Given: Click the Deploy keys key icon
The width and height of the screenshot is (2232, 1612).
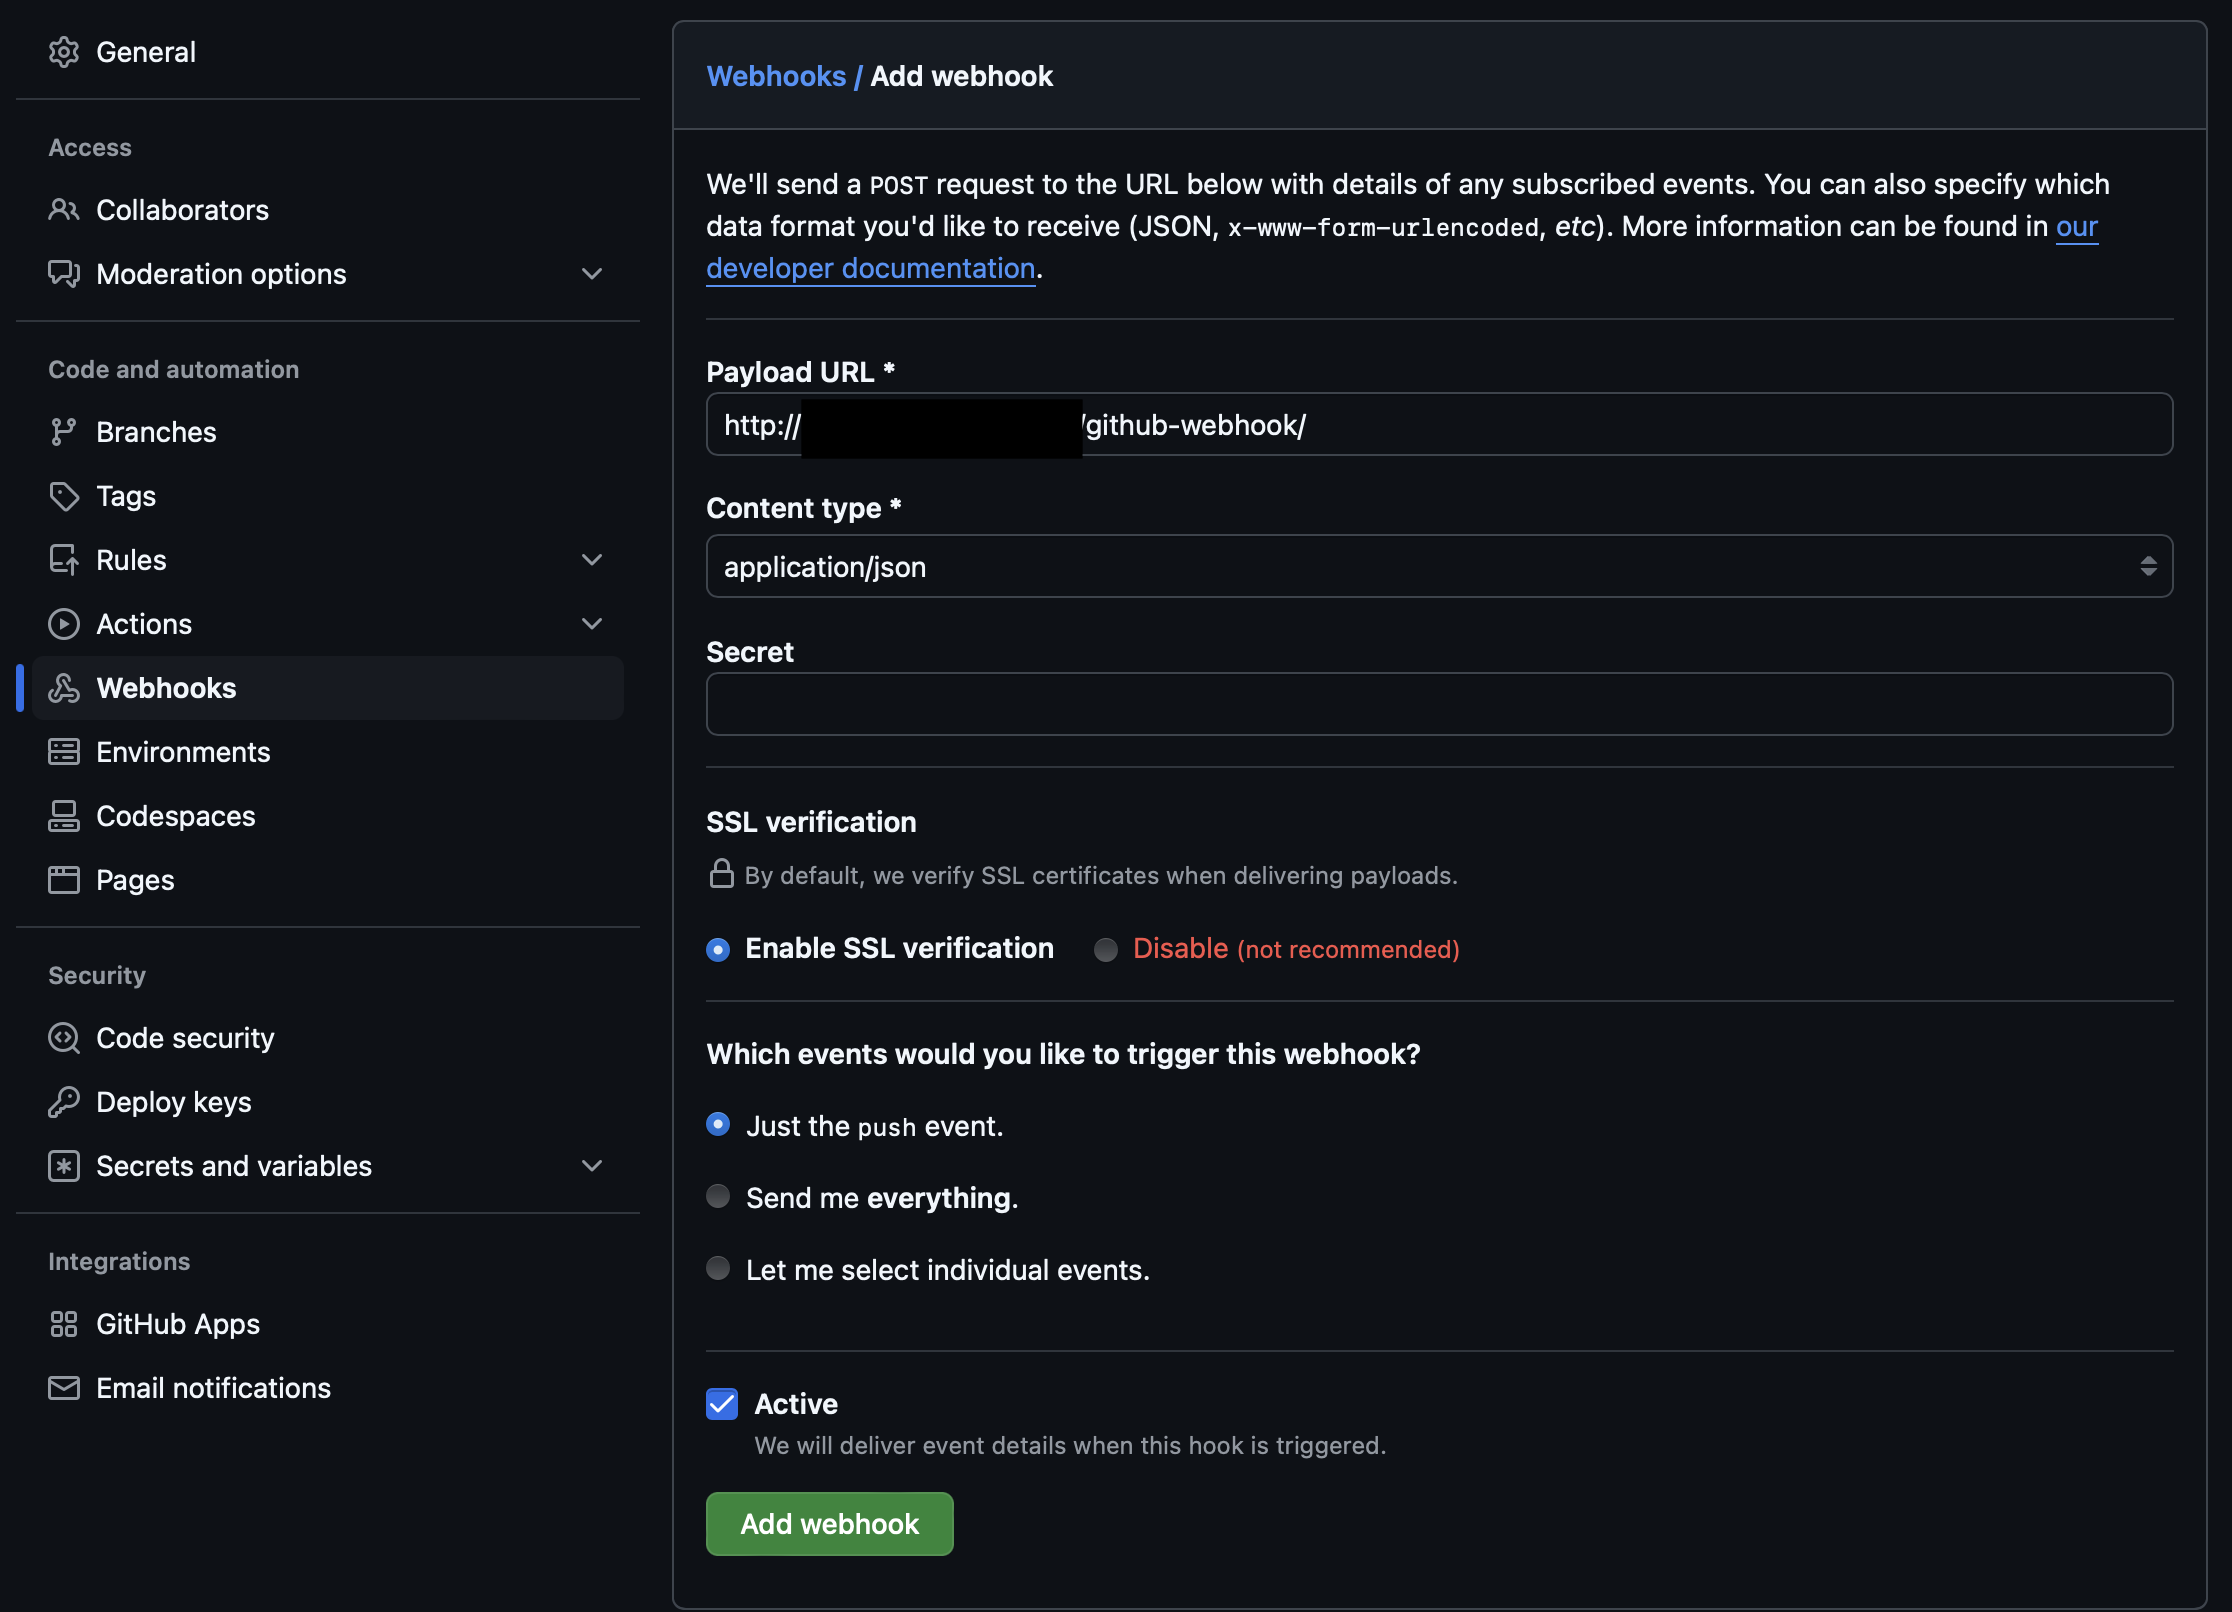Looking at the screenshot, I should (x=64, y=1102).
